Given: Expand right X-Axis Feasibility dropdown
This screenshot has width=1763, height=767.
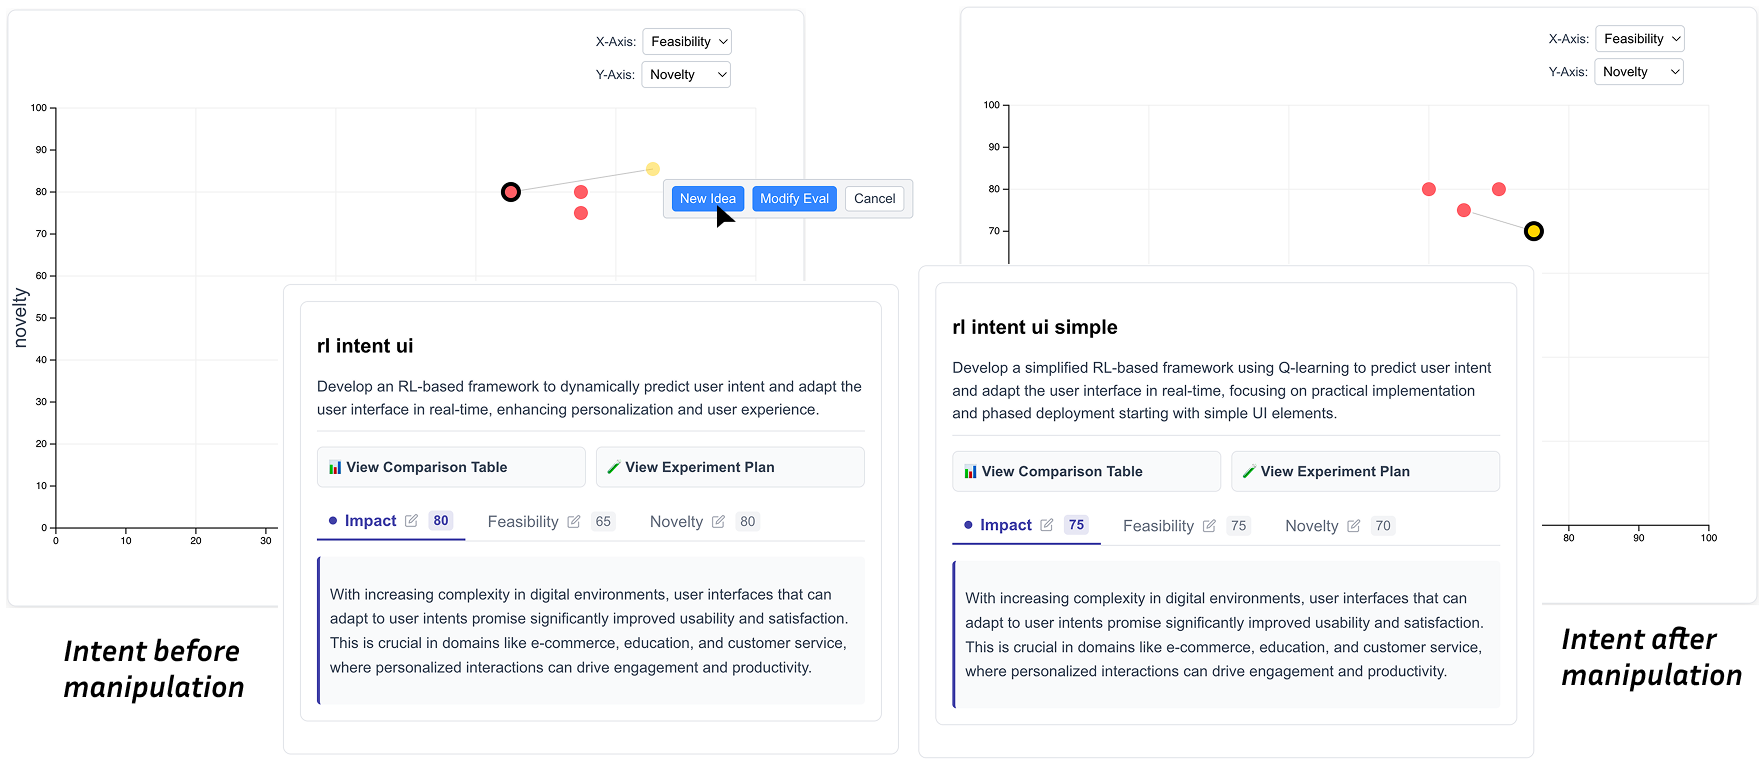Looking at the screenshot, I should tap(1640, 39).
